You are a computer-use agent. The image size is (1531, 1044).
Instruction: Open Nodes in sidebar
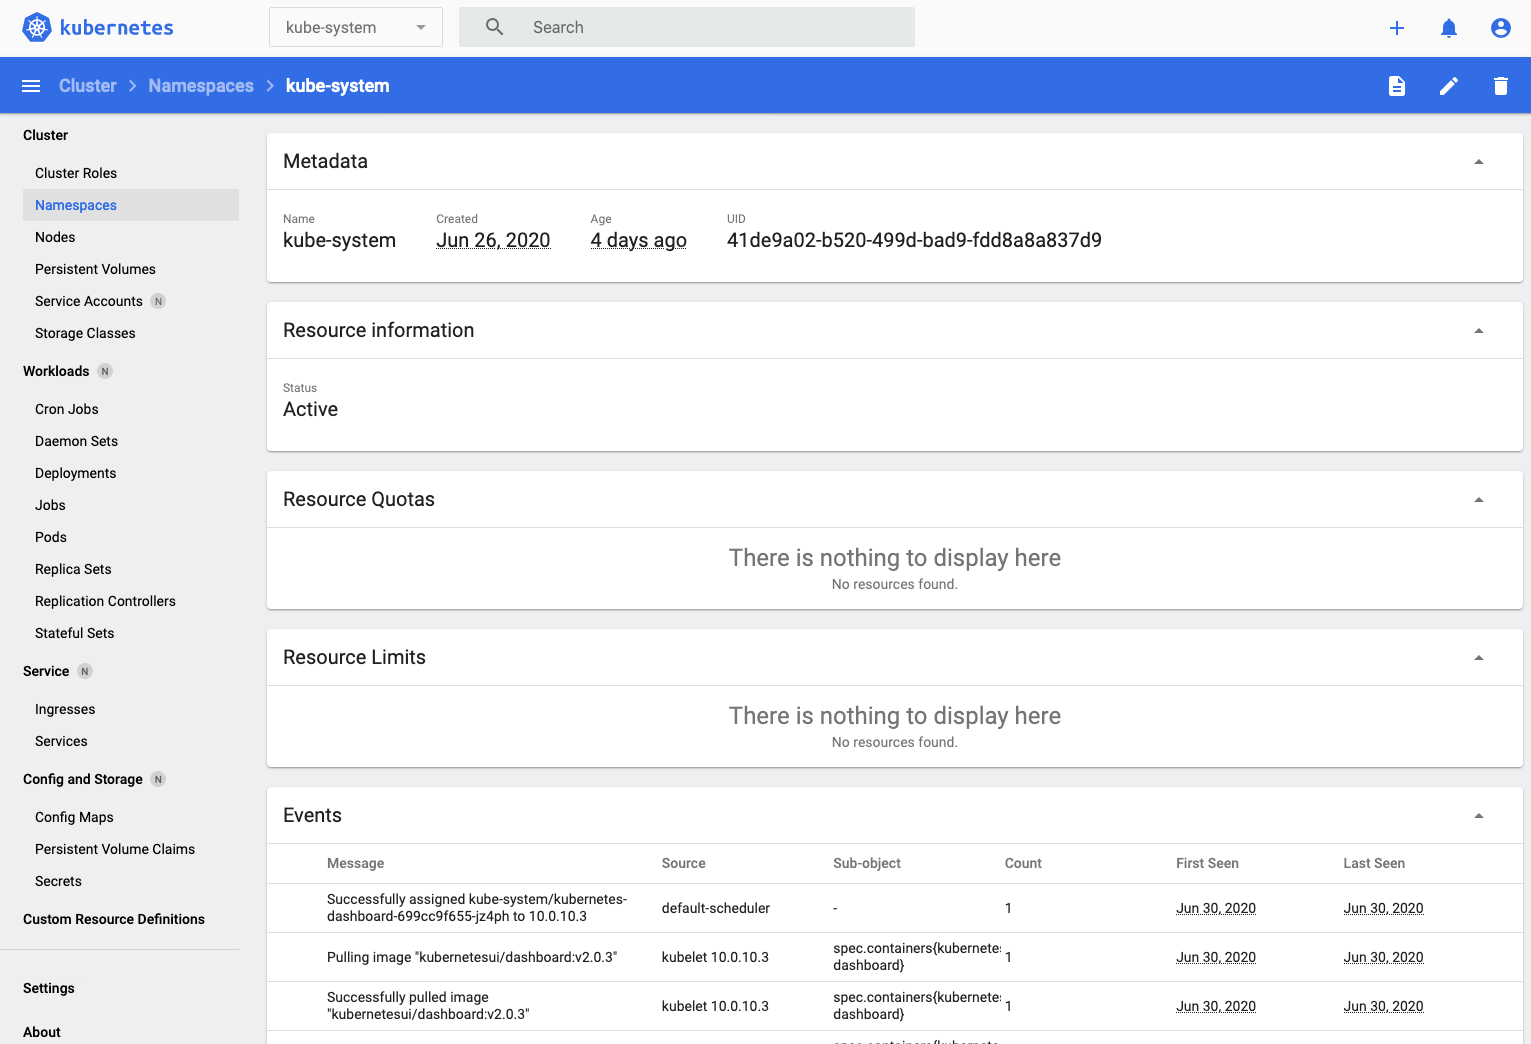[55, 237]
